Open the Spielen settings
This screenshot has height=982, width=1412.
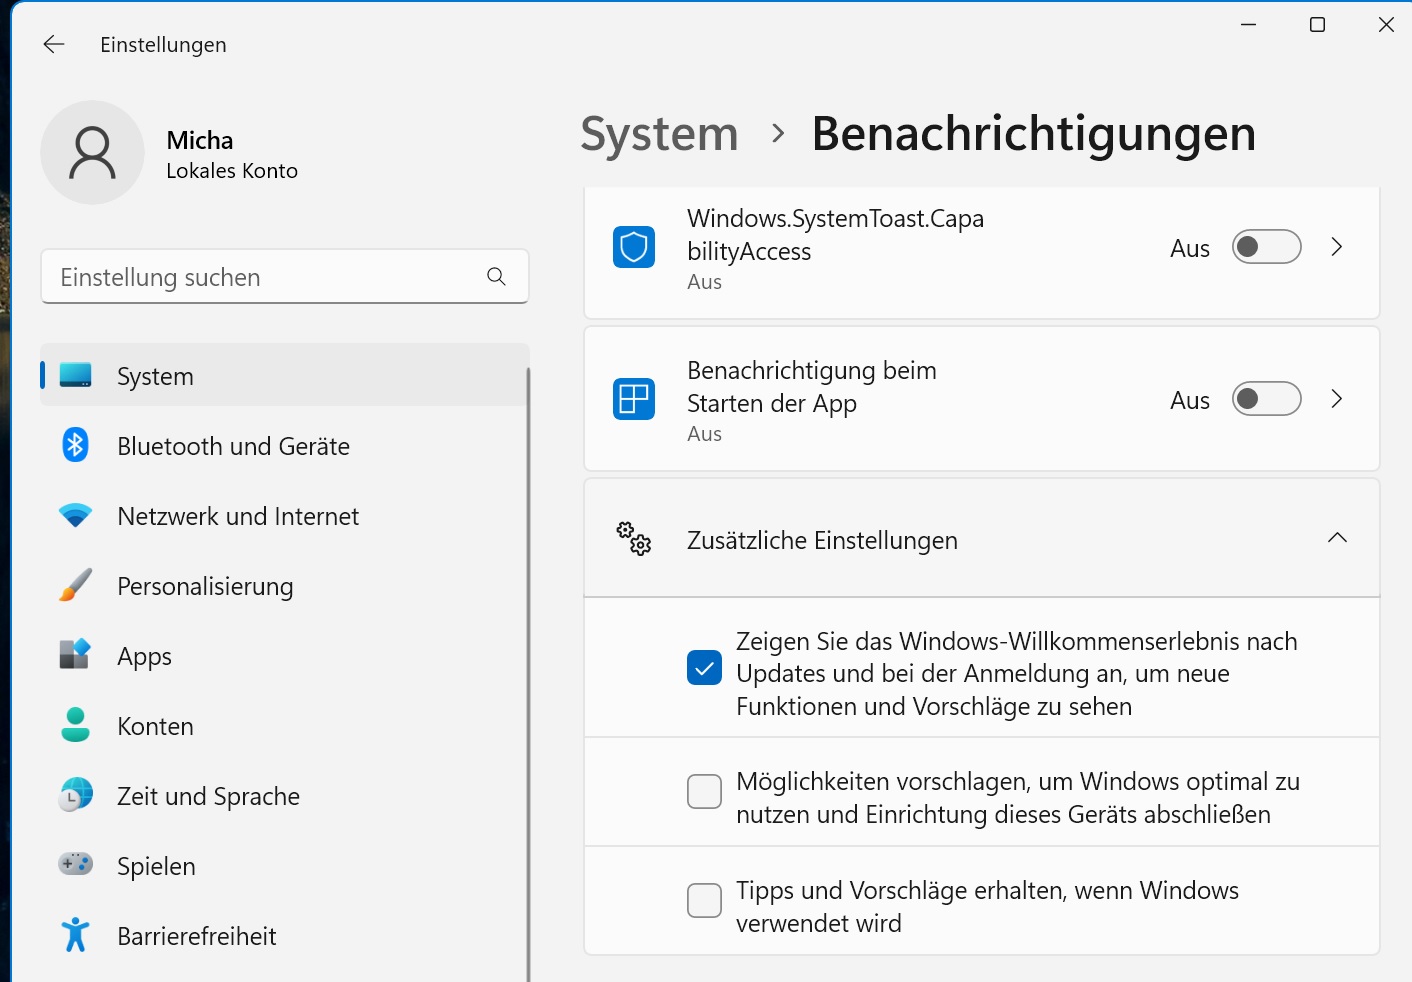pos(156,866)
